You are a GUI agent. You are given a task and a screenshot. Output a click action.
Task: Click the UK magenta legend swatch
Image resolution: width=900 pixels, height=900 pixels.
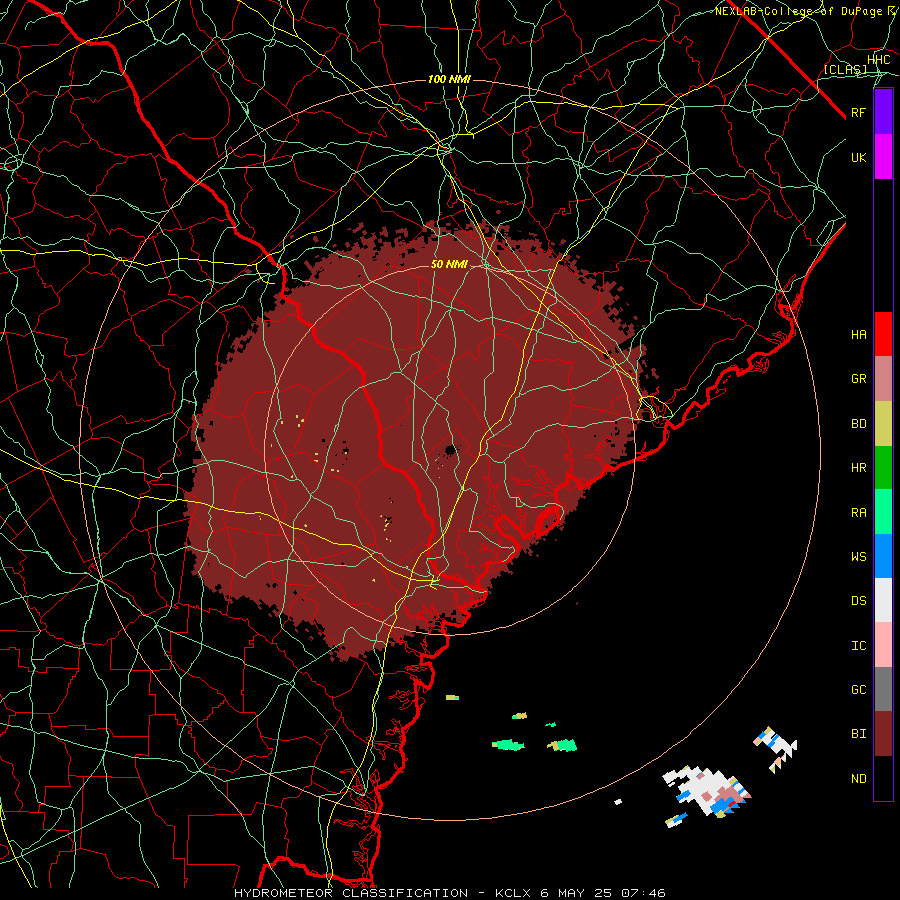click(x=883, y=157)
